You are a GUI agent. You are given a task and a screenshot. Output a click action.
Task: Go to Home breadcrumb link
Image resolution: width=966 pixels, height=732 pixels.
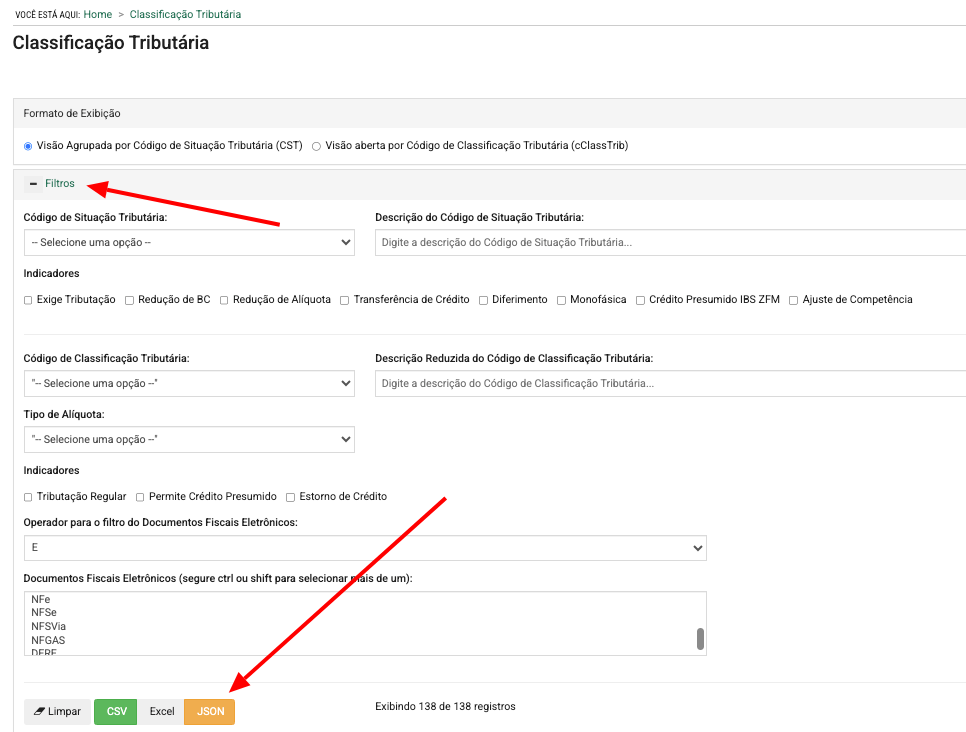coord(98,15)
